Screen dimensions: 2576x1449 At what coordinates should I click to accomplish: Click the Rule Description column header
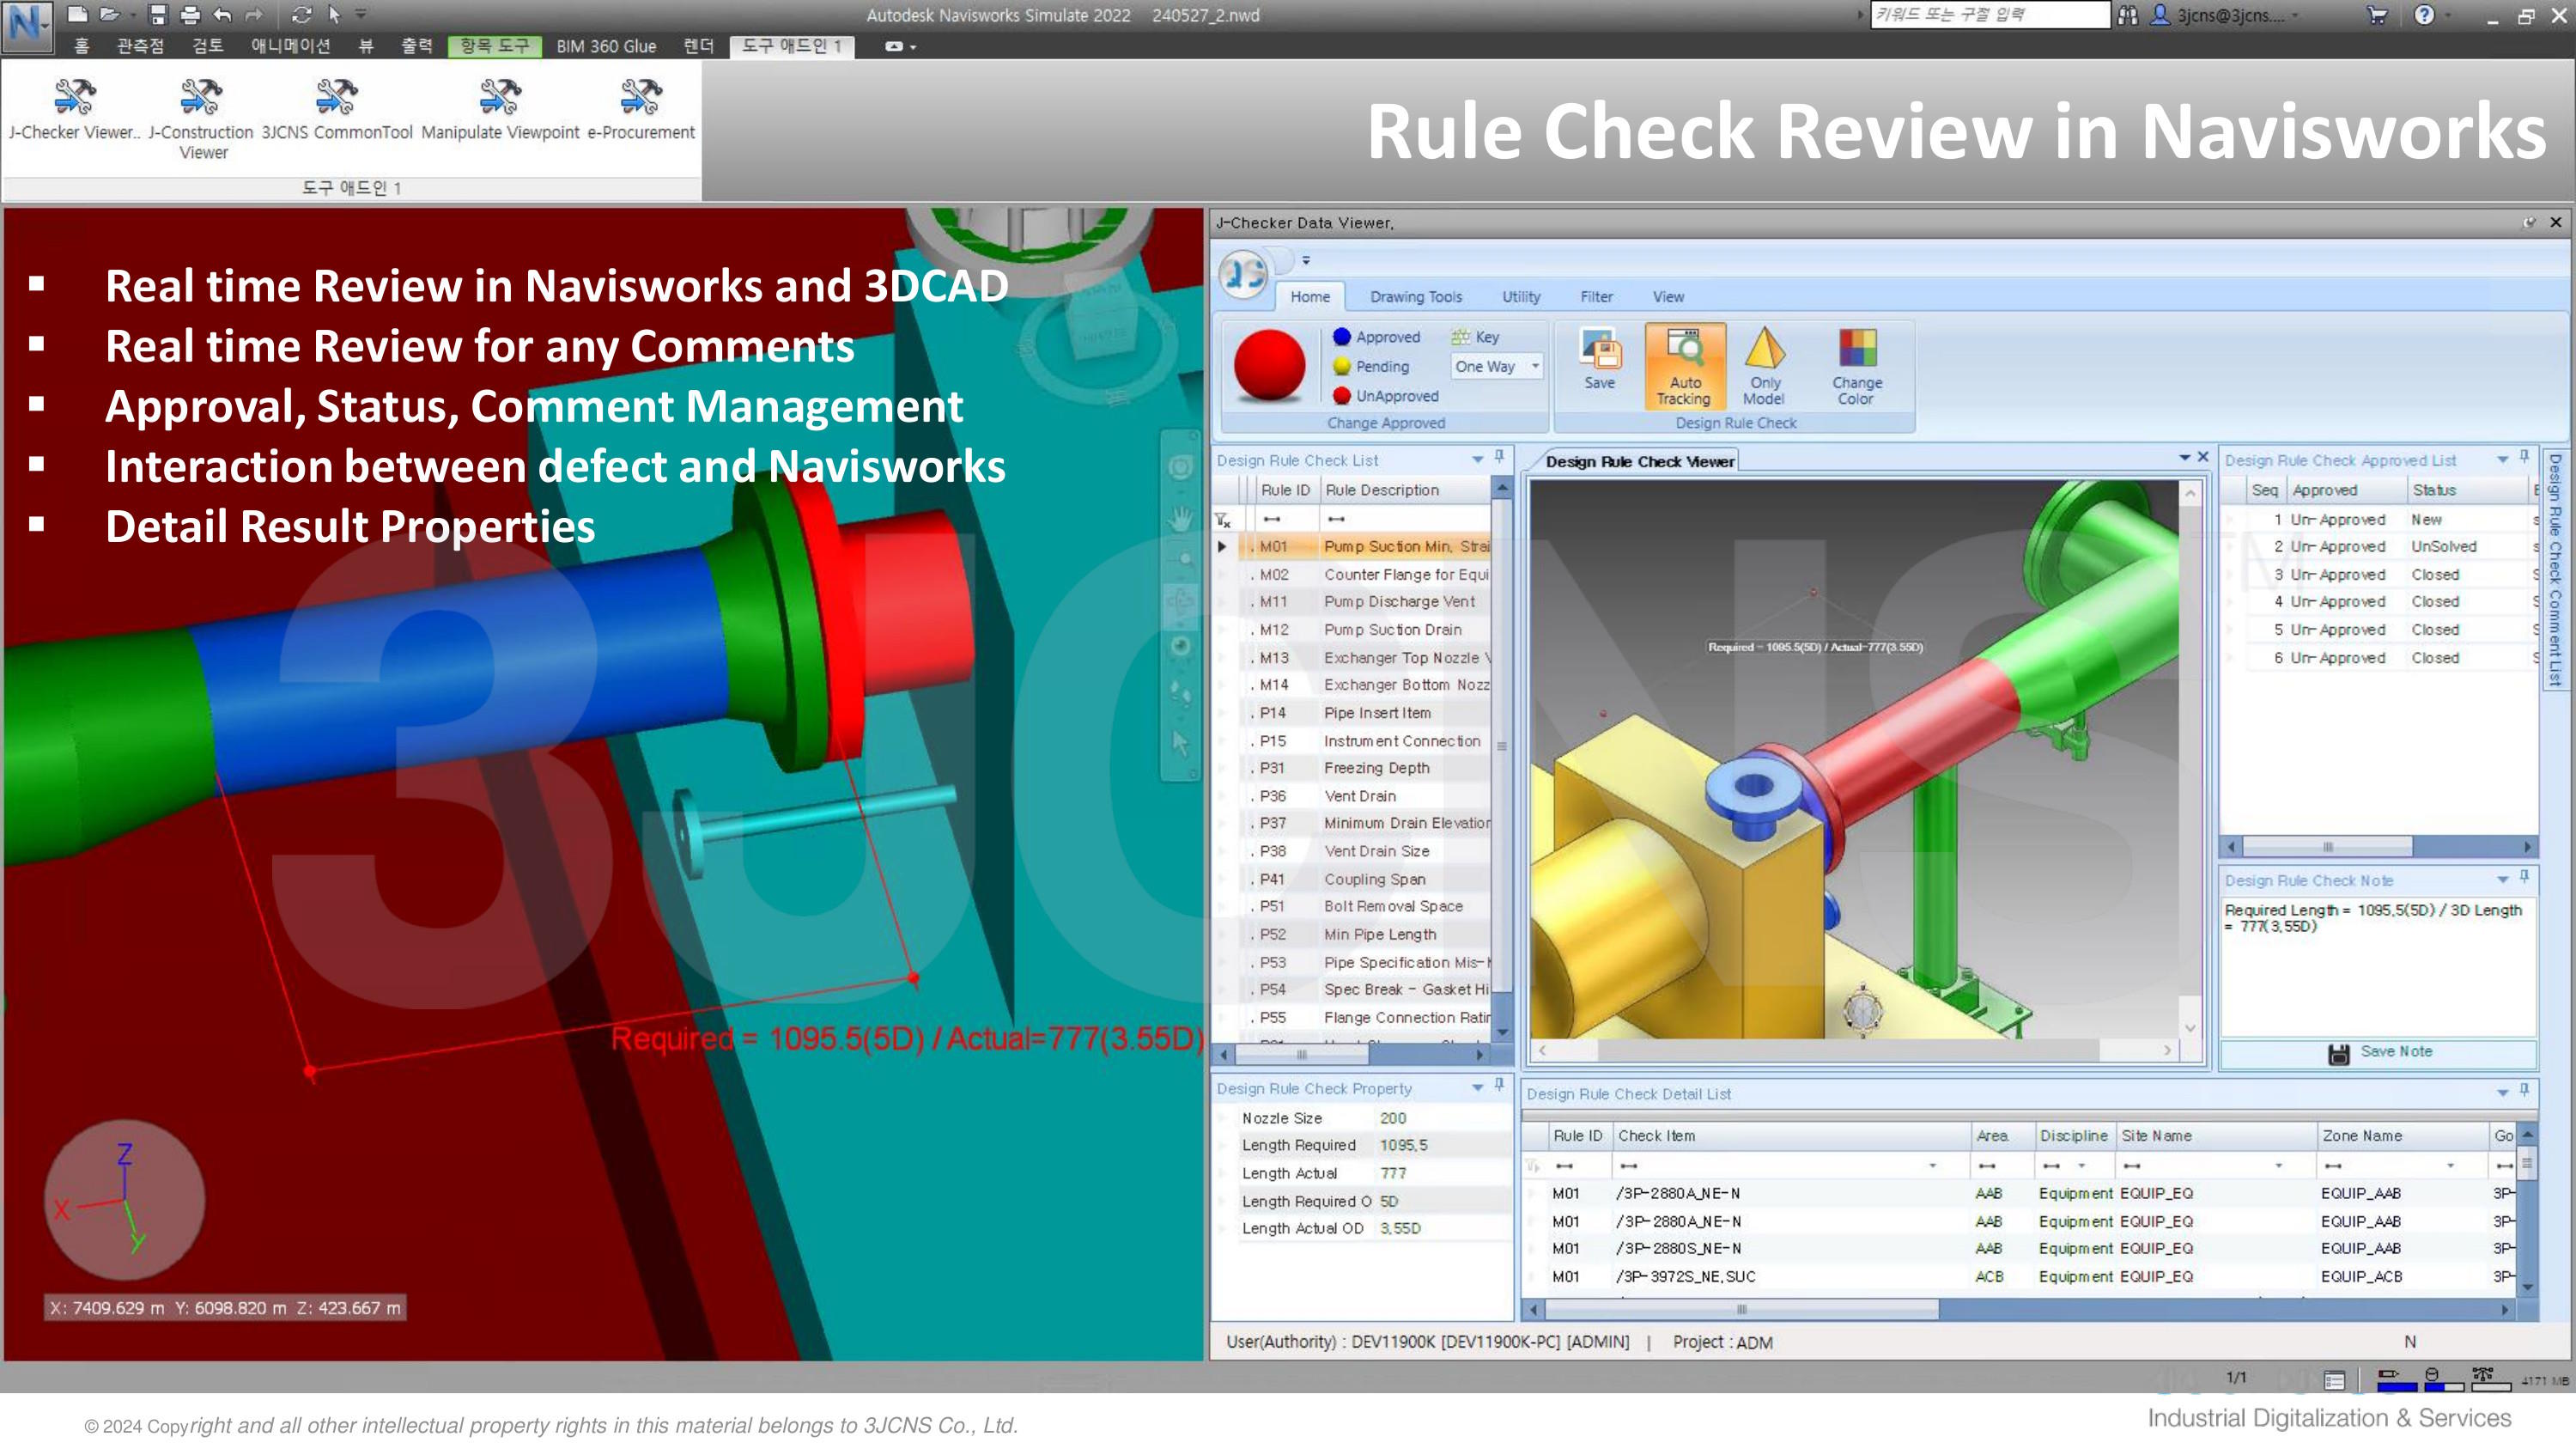tap(1404, 490)
